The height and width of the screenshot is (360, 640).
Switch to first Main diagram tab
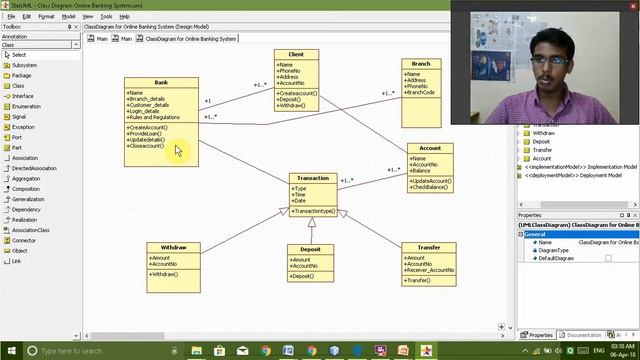pos(98,39)
